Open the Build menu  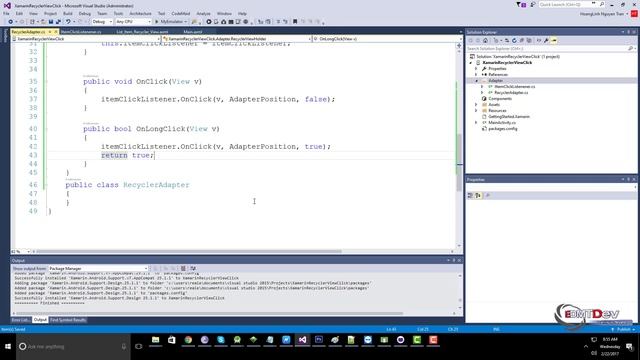[x=68, y=13]
